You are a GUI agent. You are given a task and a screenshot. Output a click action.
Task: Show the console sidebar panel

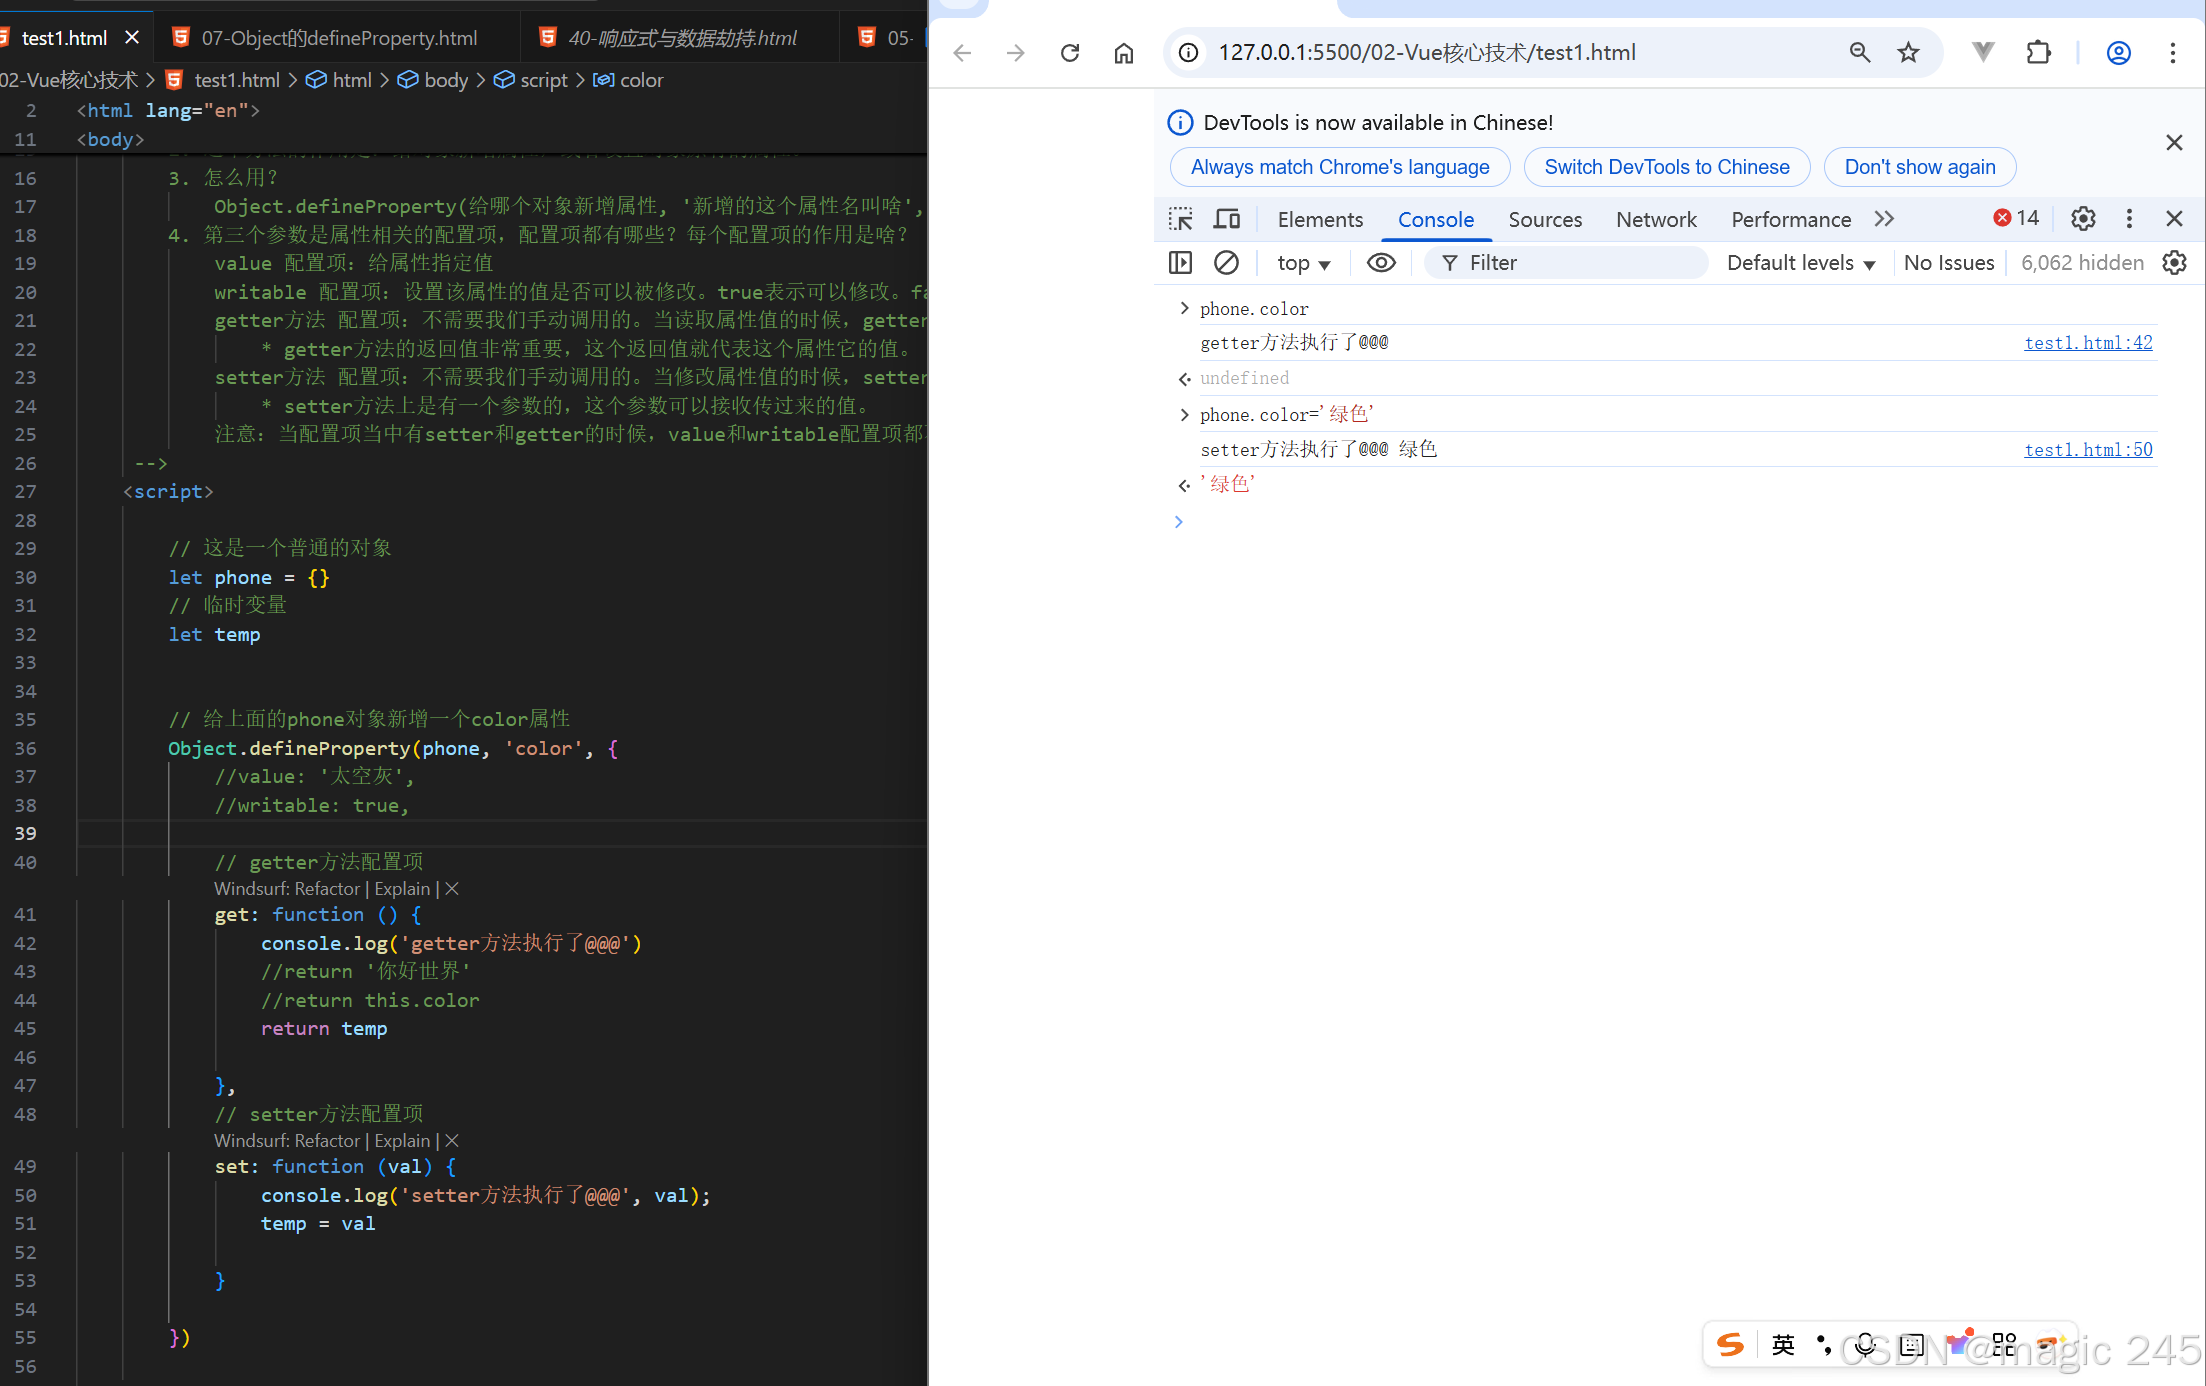[1180, 263]
